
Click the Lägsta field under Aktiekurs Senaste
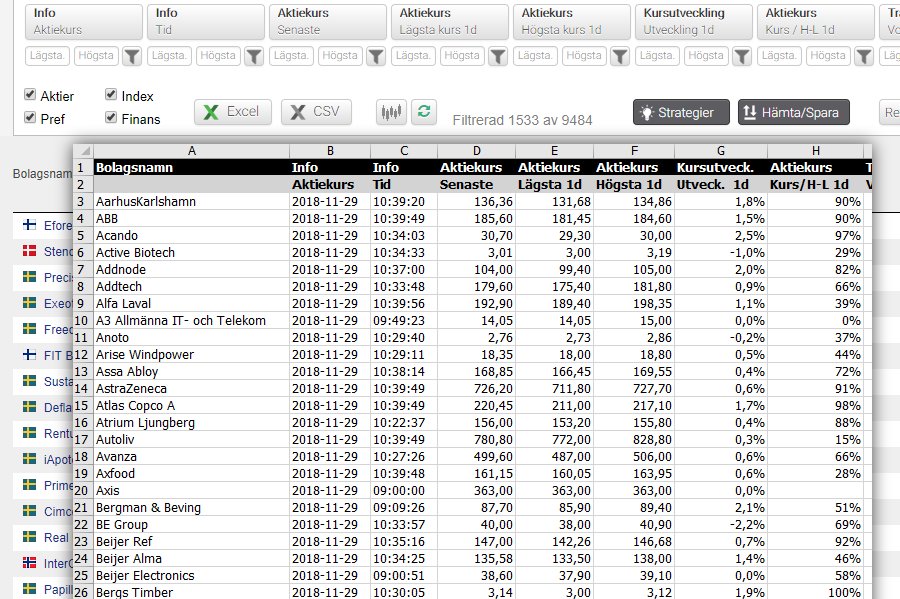tap(291, 56)
